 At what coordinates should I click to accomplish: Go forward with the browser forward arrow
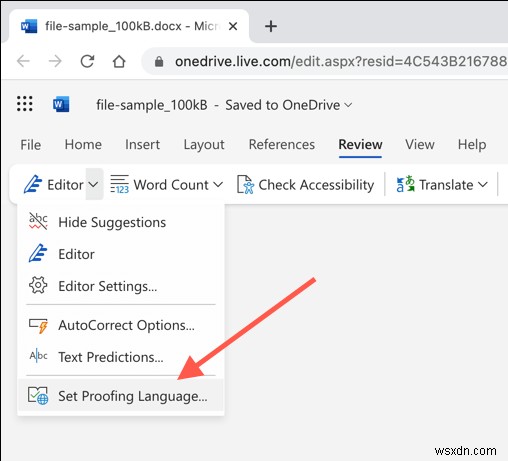55,61
